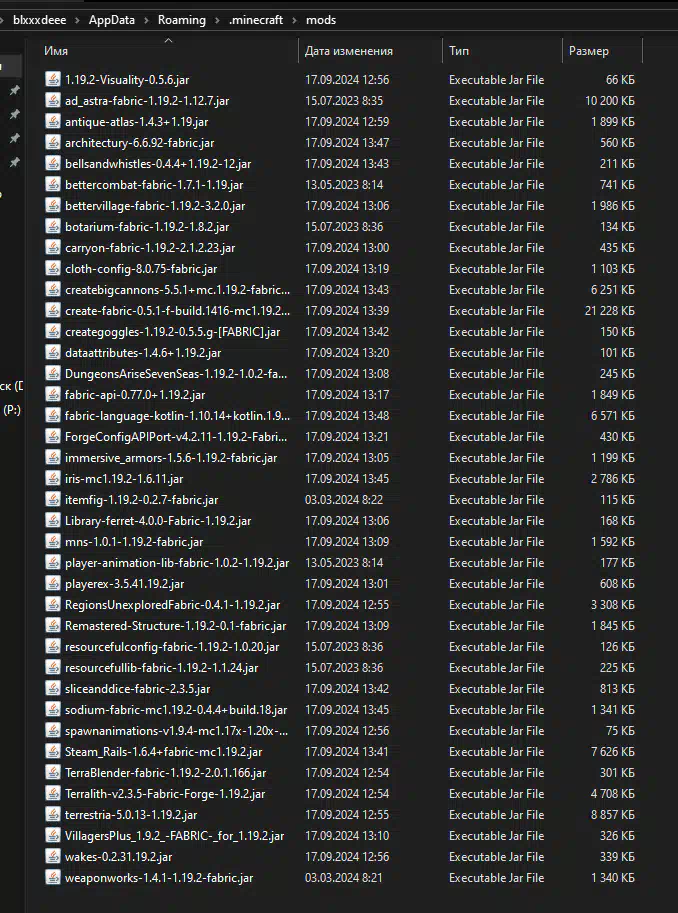Click the 21 228 КБ size value
Screen dimensions: 678x913
610,310
